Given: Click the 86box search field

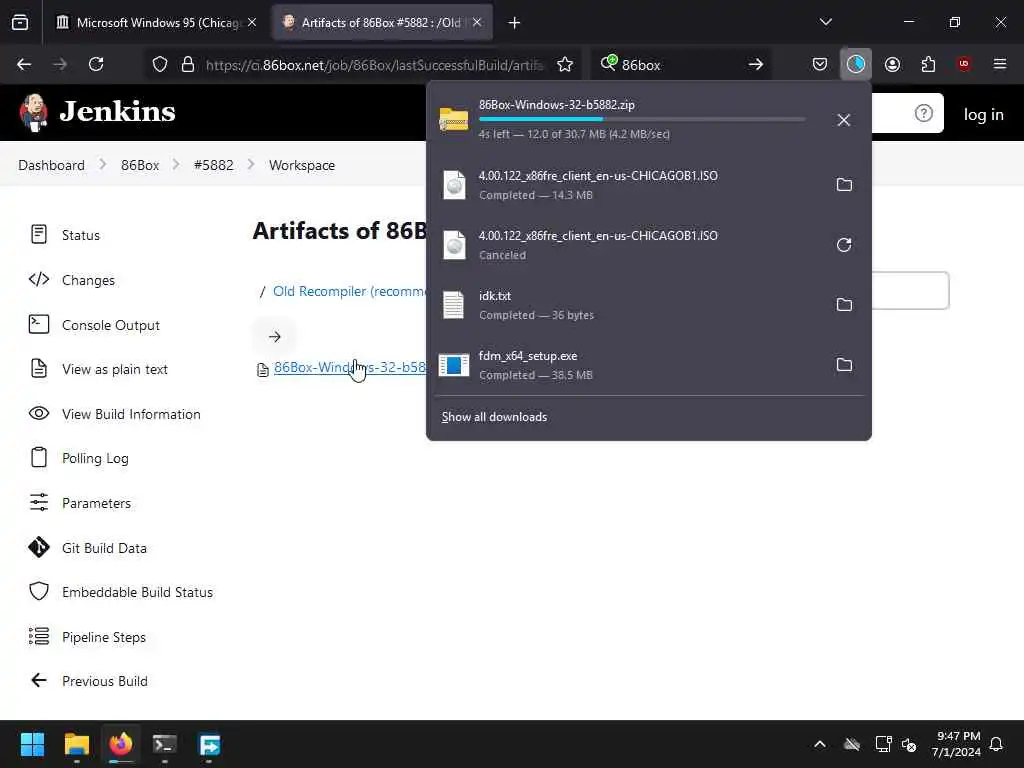Looking at the screenshot, I should [679, 65].
